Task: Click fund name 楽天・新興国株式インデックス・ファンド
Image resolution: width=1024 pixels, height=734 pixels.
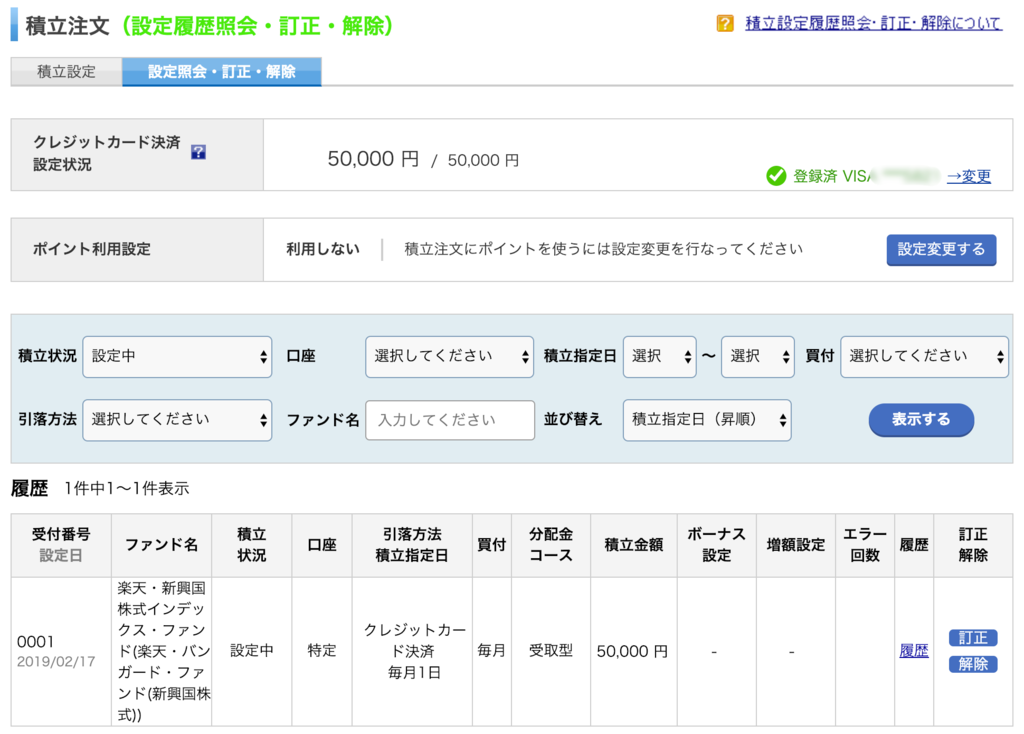Action: tap(162, 651)
